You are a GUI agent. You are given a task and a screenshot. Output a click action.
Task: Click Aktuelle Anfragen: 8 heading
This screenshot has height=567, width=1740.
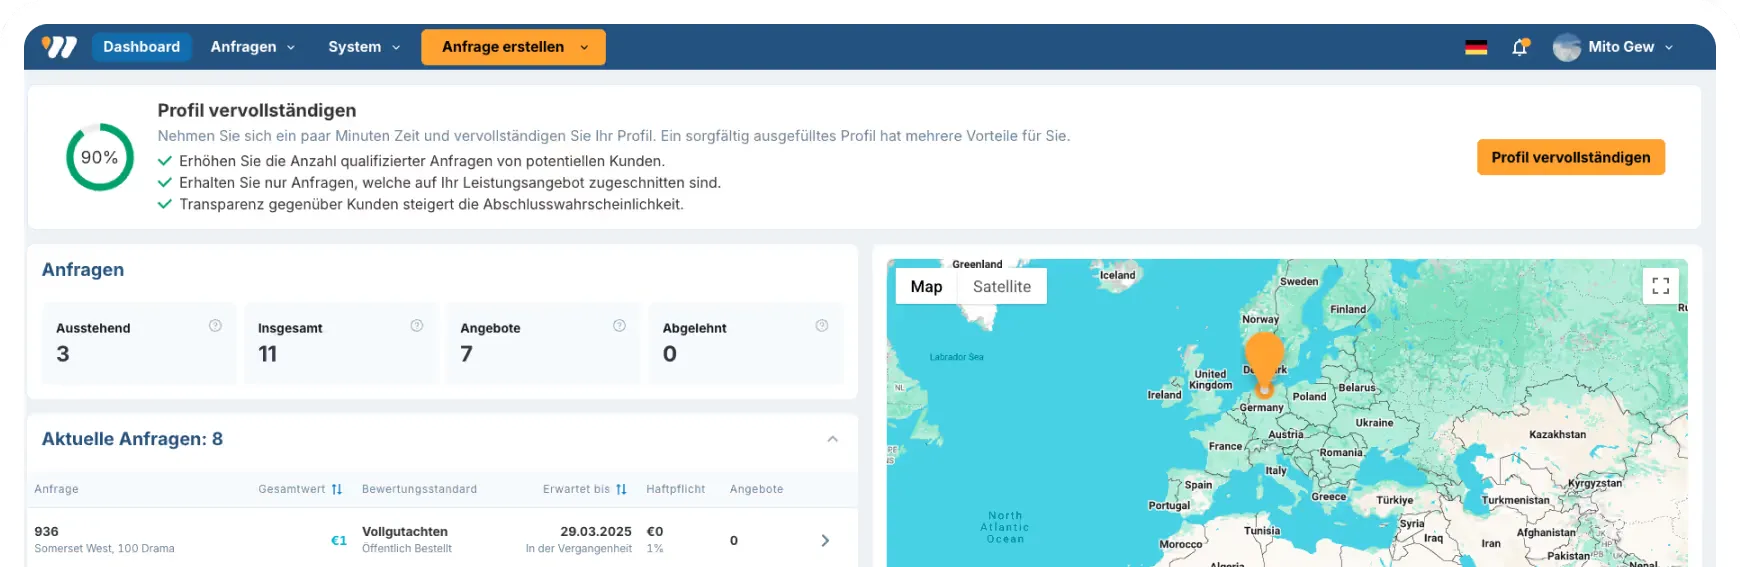[132, 439]
